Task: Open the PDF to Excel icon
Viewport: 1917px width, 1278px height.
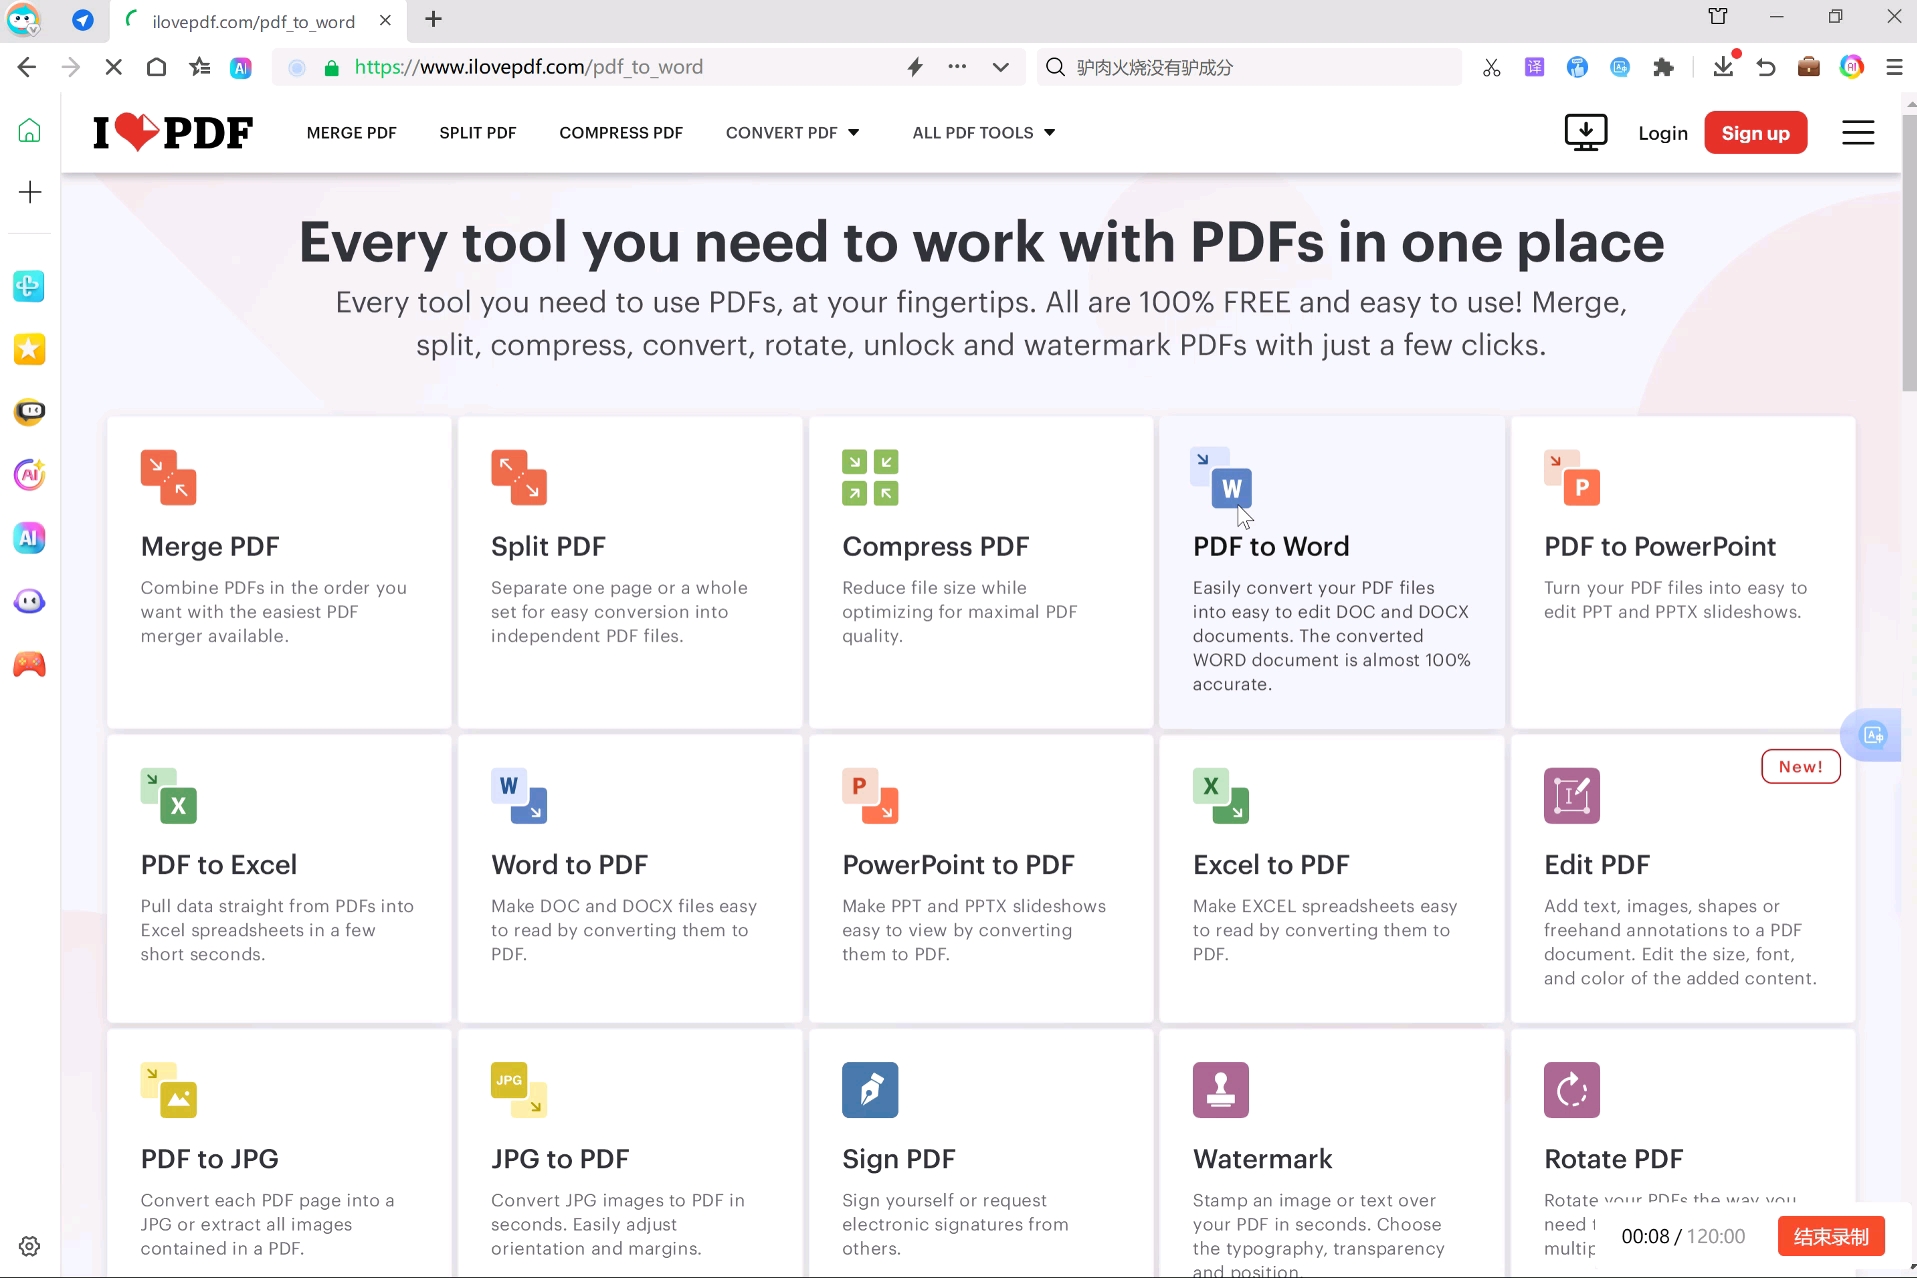Action: pyautogui.click(x=168, y=796)
